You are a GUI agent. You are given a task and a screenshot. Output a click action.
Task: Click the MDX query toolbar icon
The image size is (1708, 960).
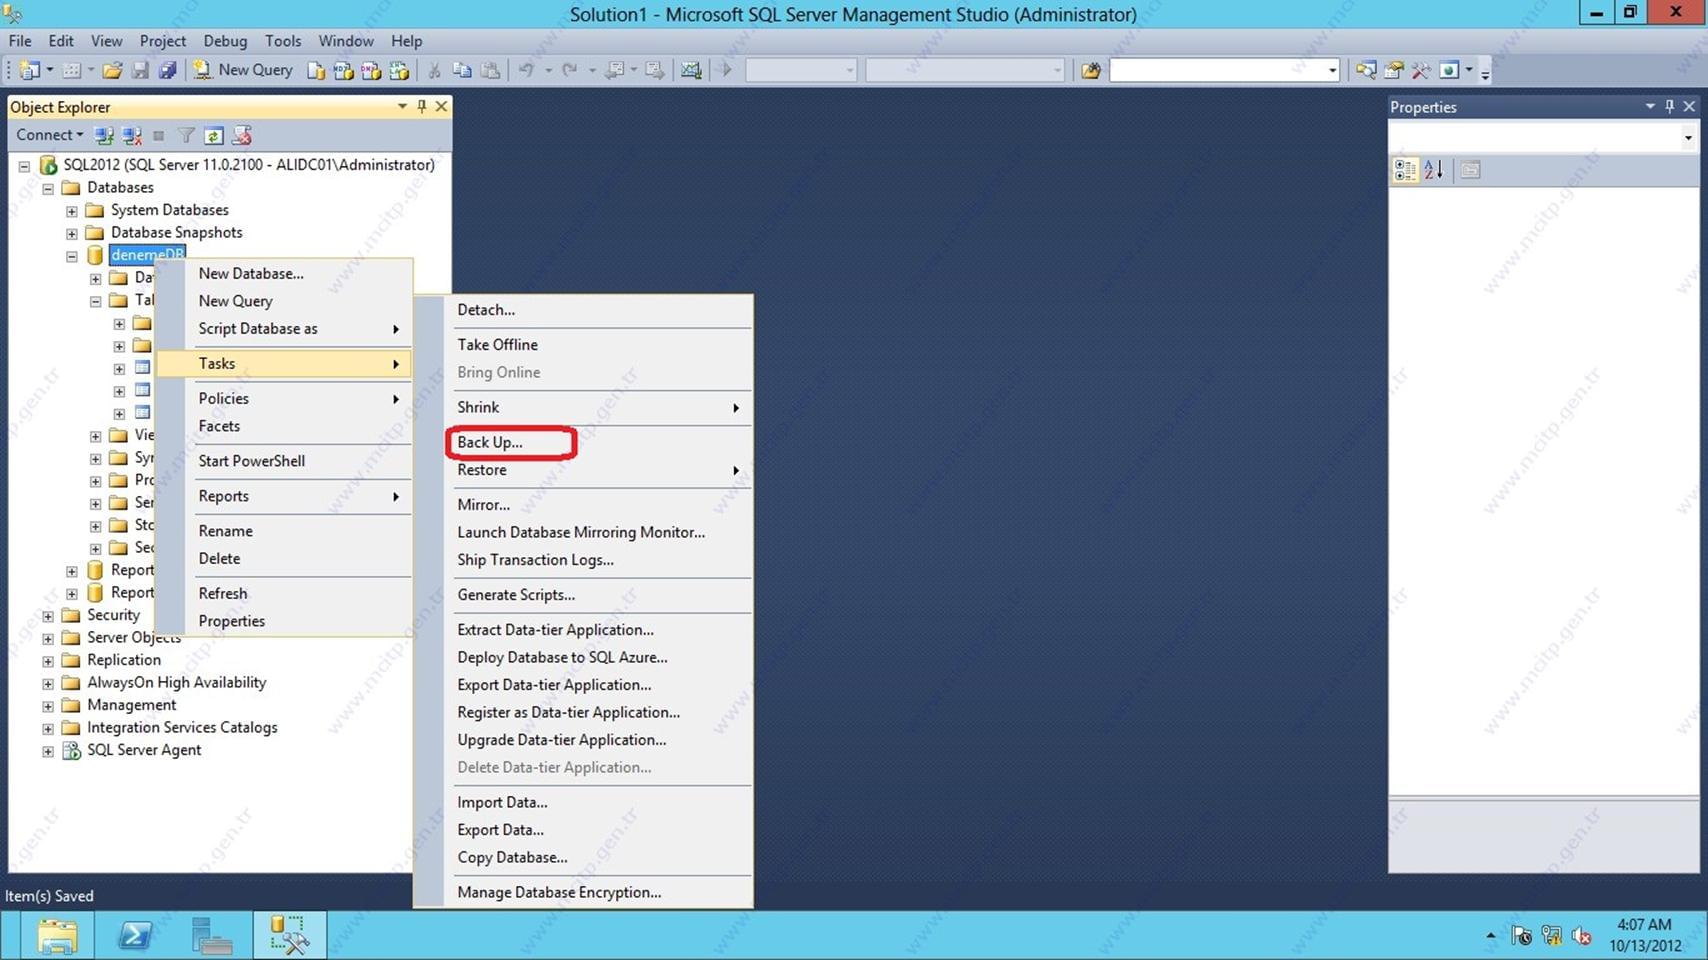[343, 70]
